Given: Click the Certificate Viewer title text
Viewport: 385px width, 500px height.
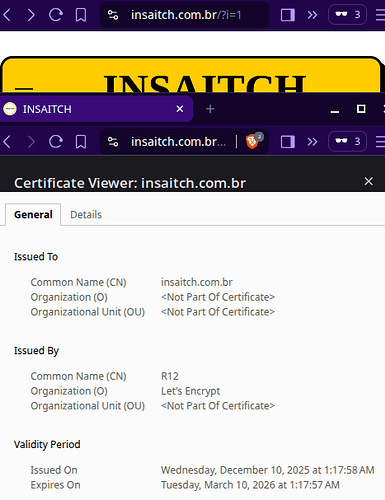Looking at the screenshot, I should pos(130,183).
